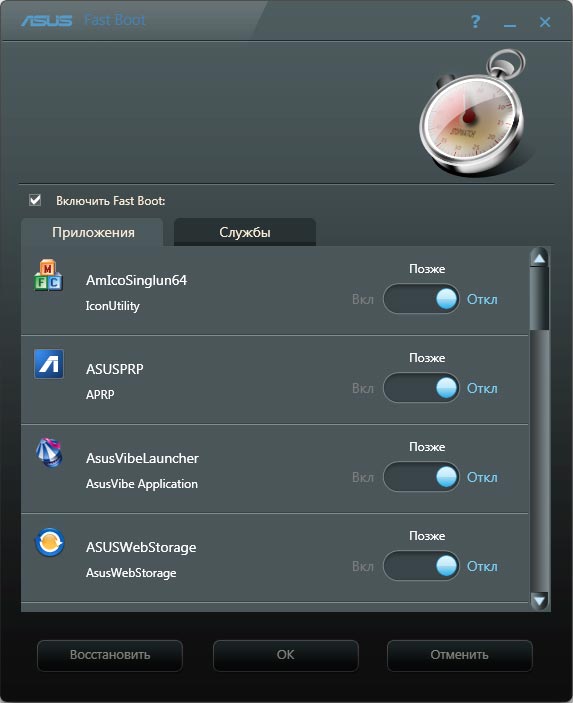Click the ASUSWebStorage name text
The width and height of the screenshot is (573, 703).
coord(141,547)
